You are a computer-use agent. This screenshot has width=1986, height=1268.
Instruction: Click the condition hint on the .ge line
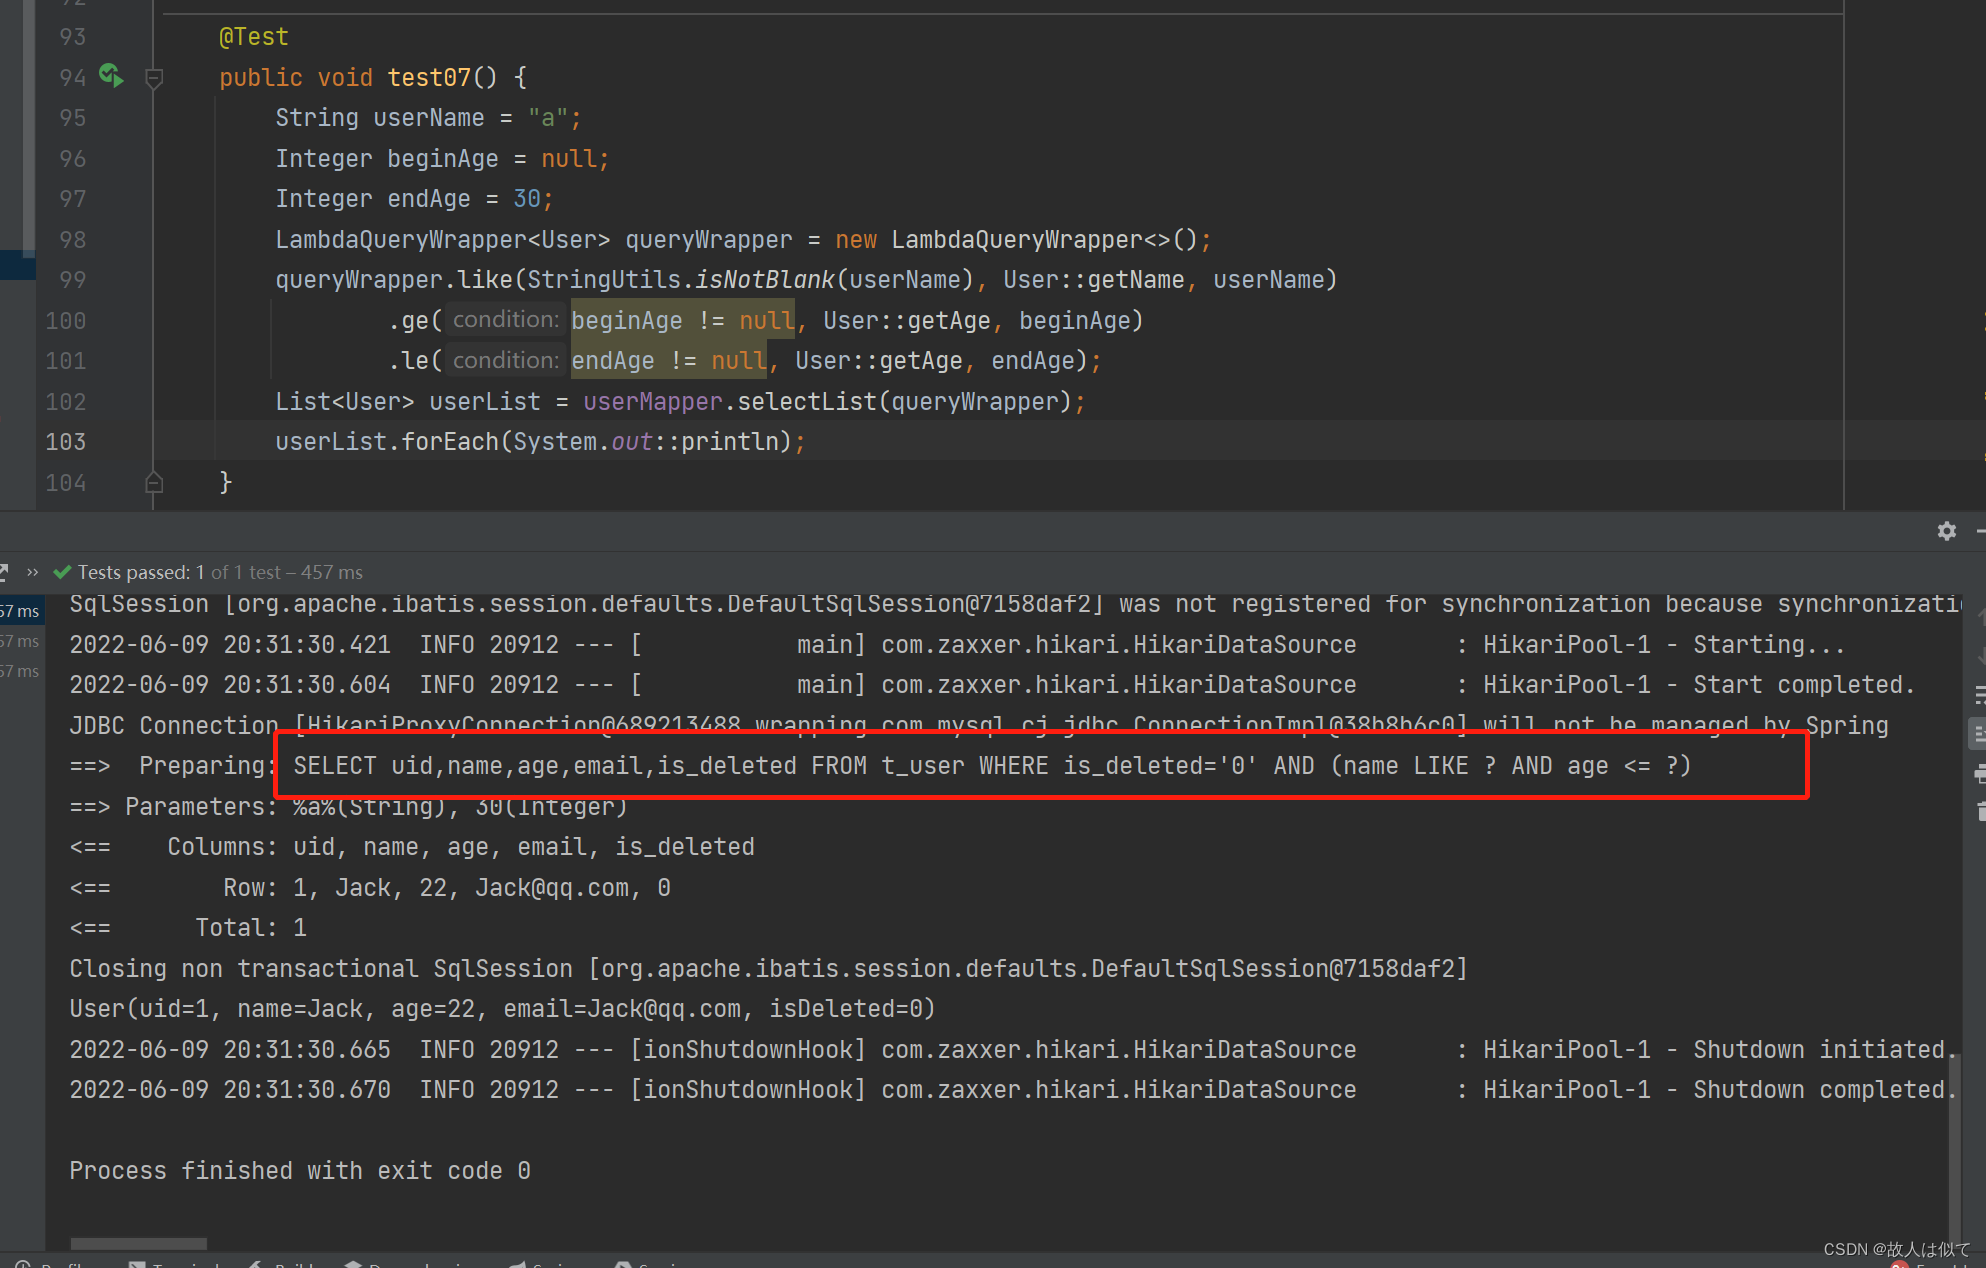pos(505,320)
